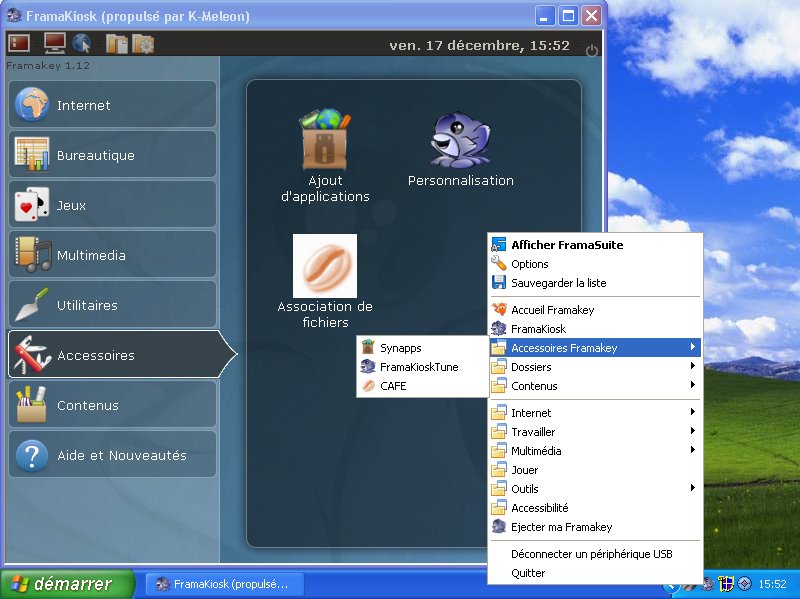800x599 pixels.
Task: Click the folder with gear toolbar icon
Action: tap(143, 44)
